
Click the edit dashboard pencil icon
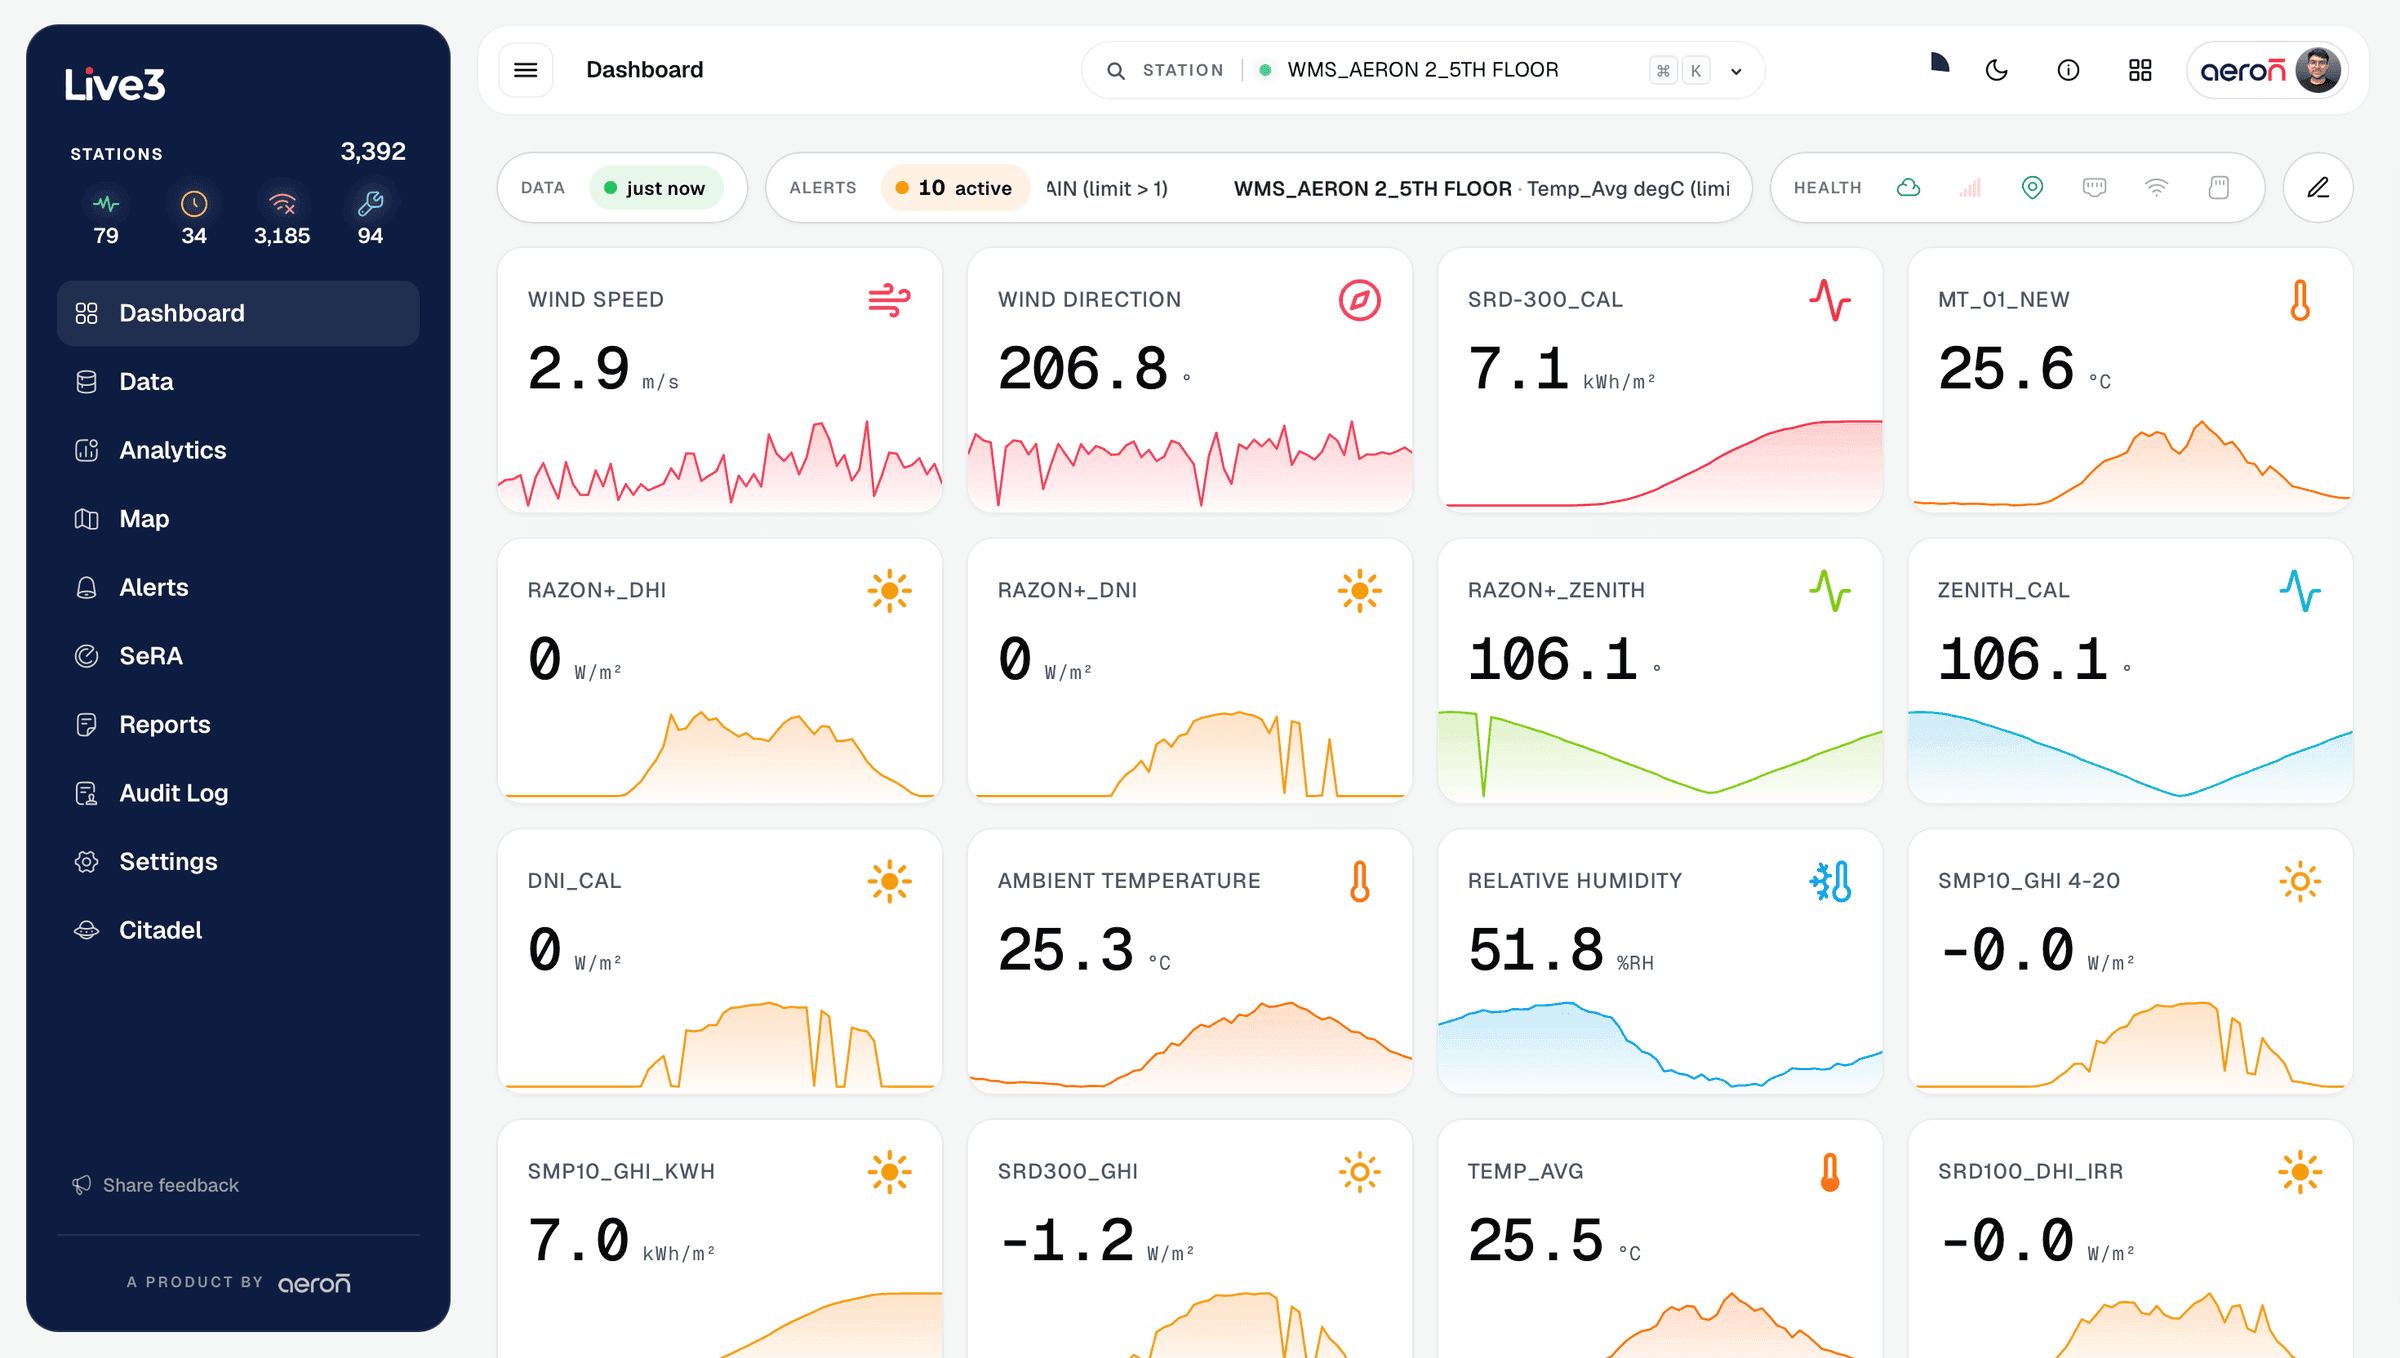(x=2318, y=188)
